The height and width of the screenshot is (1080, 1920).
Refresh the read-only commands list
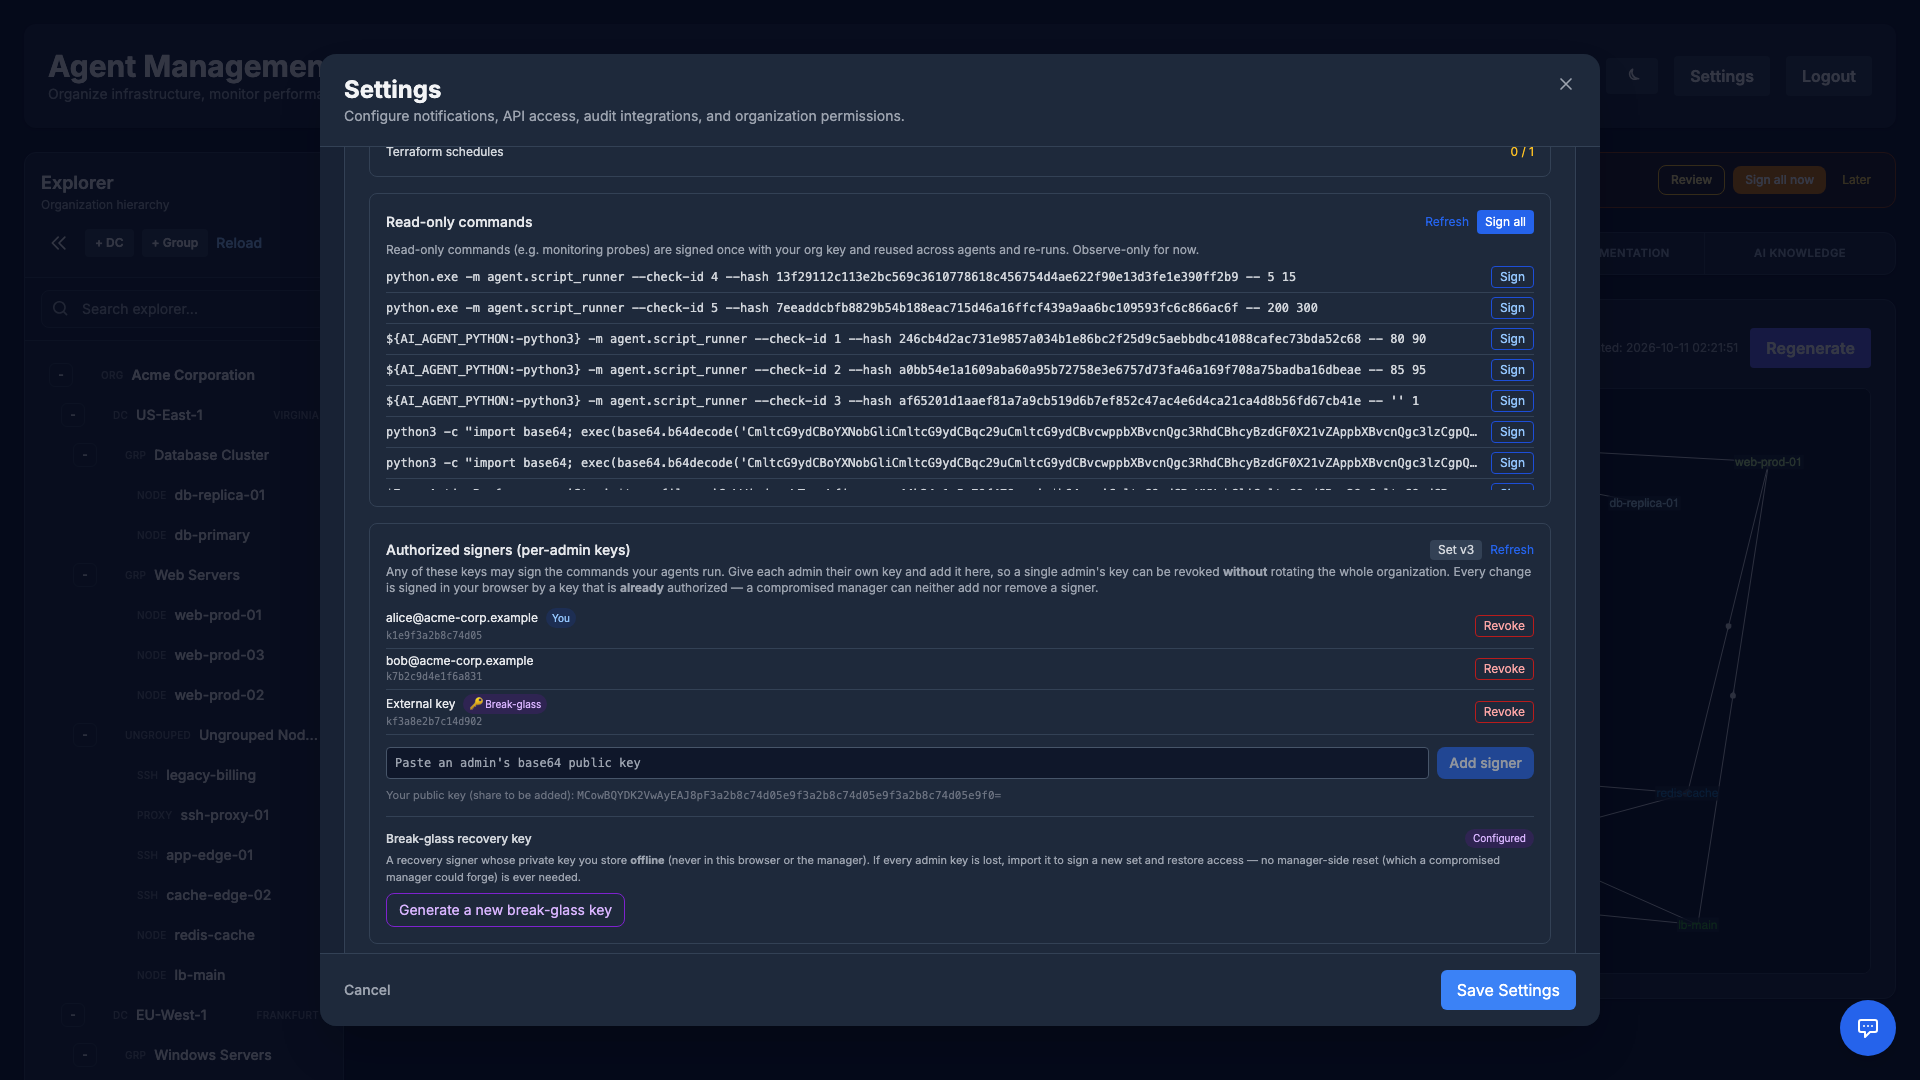[1446, 222]
